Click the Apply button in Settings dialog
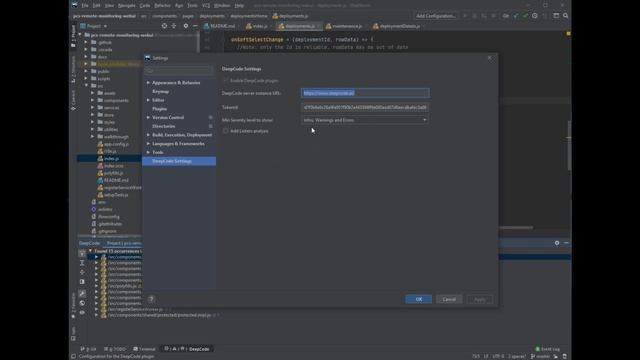The height and width of the screenshot is (360, 640). (480, 299)
